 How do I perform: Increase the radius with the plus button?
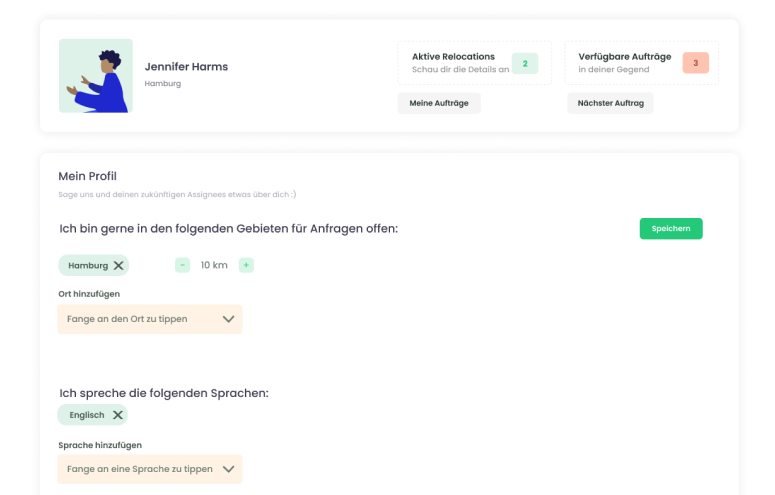click(246, 265)
